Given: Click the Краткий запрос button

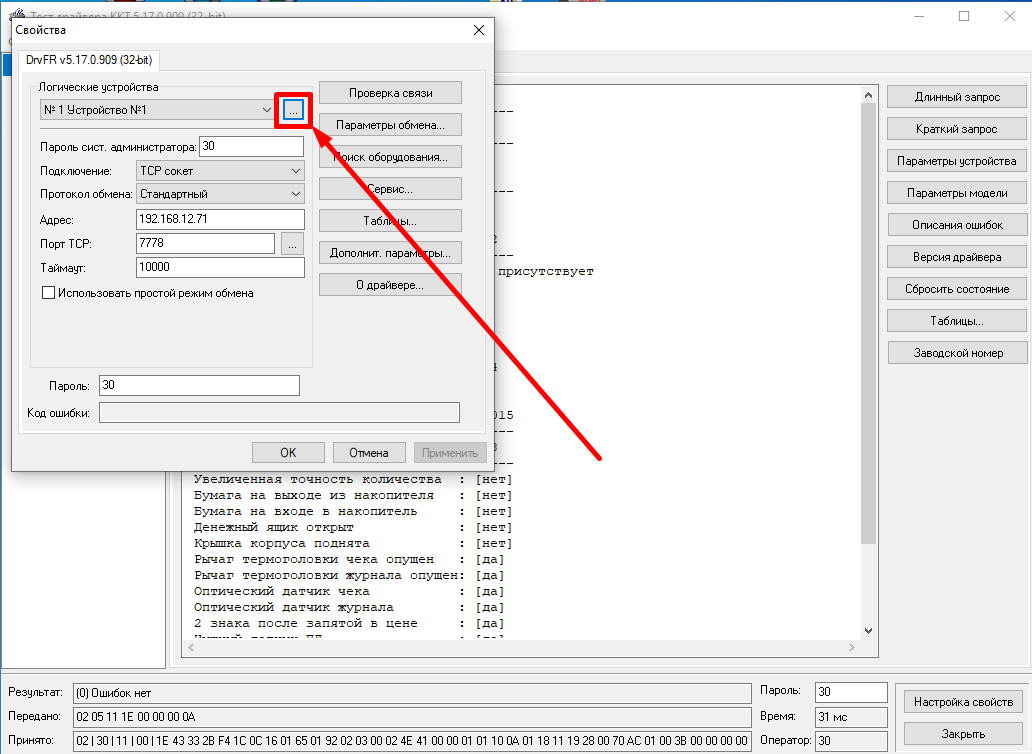Looking at the screenshot, I should pyautogui.click(x=957, y=129).
